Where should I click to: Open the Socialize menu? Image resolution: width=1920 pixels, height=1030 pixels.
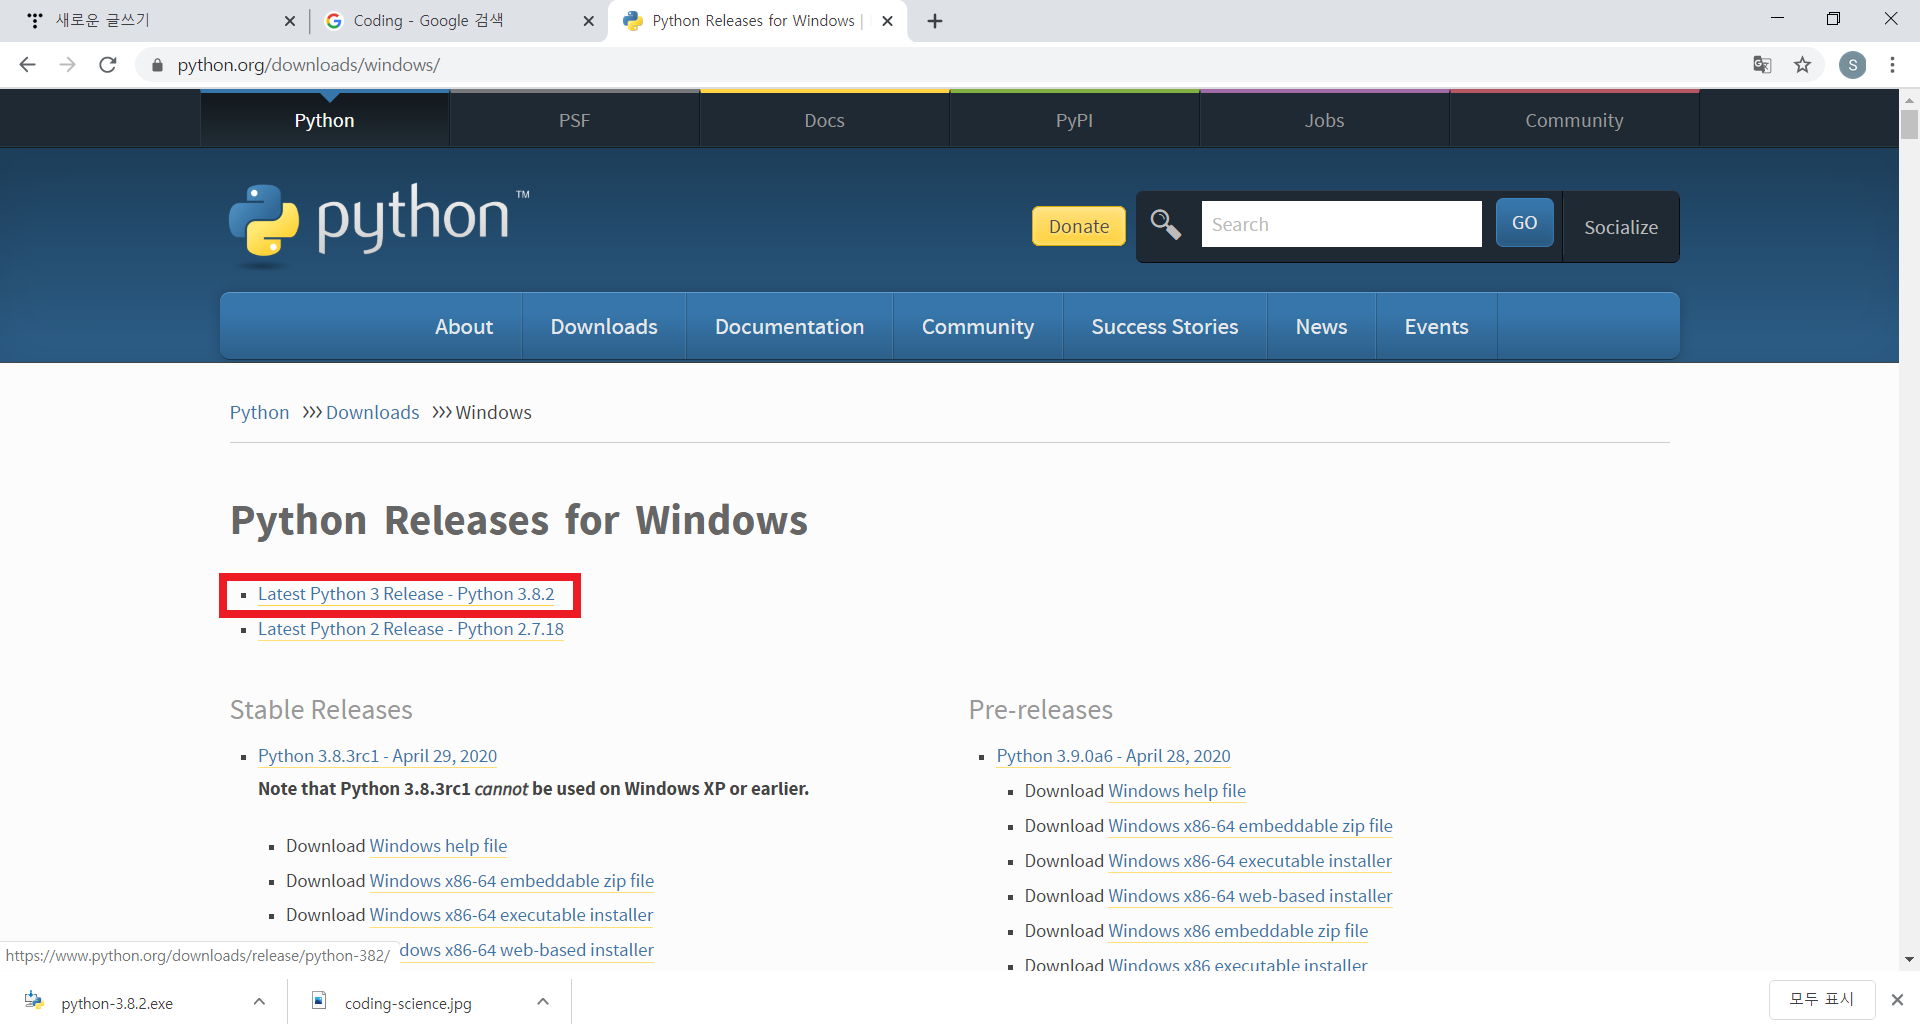coord(1620,227)
